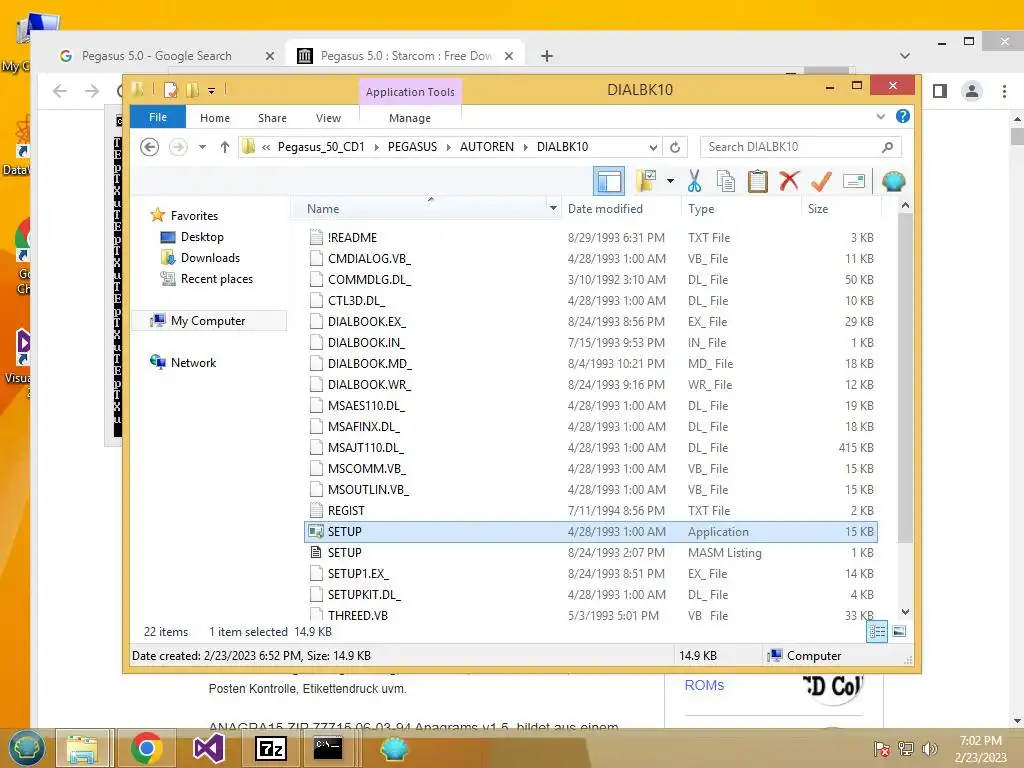
Task: Click the PEGASUS breadcrumb segment
Action: pyautogui.click(x=412, y=147)
